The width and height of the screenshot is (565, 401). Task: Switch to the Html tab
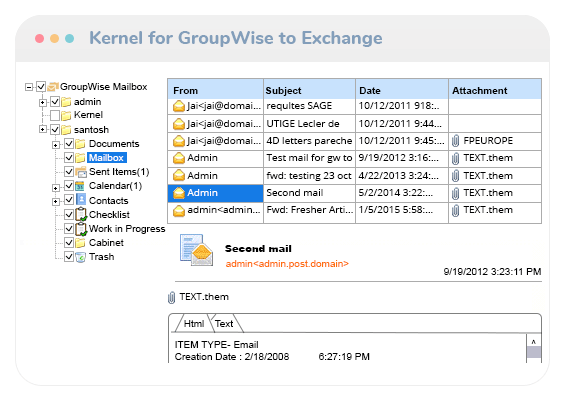[193, 324]
